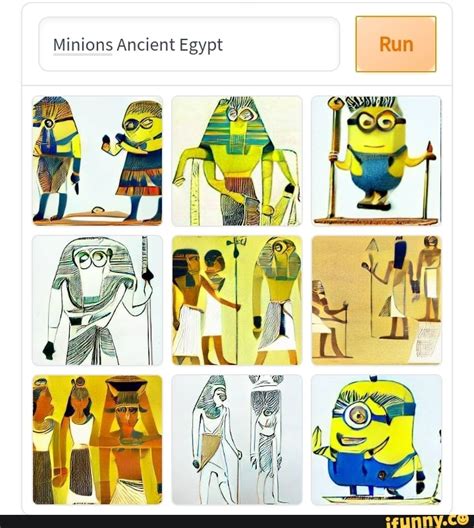Click the striped headdress of the green pharaoh minion
The width and height of the screenshot is (474, 528).
click(x=237, y=130)
